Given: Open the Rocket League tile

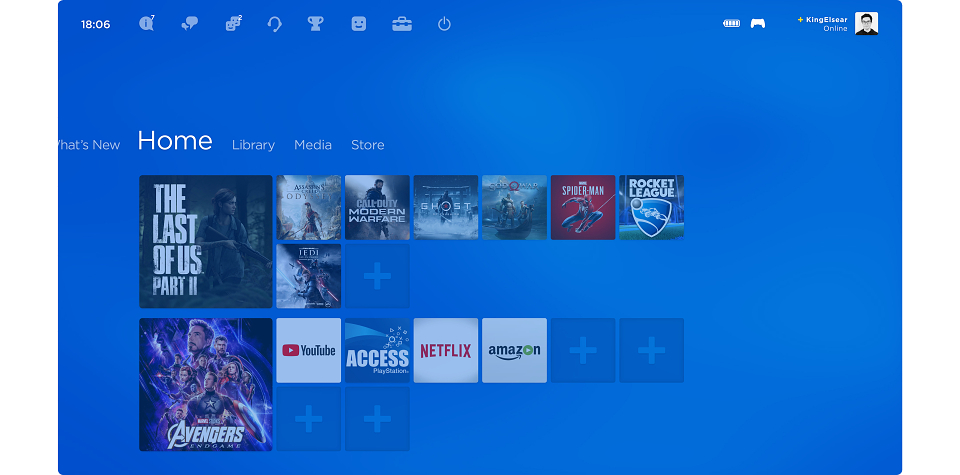Looking at the screenshot, I should tap(651, 208).
